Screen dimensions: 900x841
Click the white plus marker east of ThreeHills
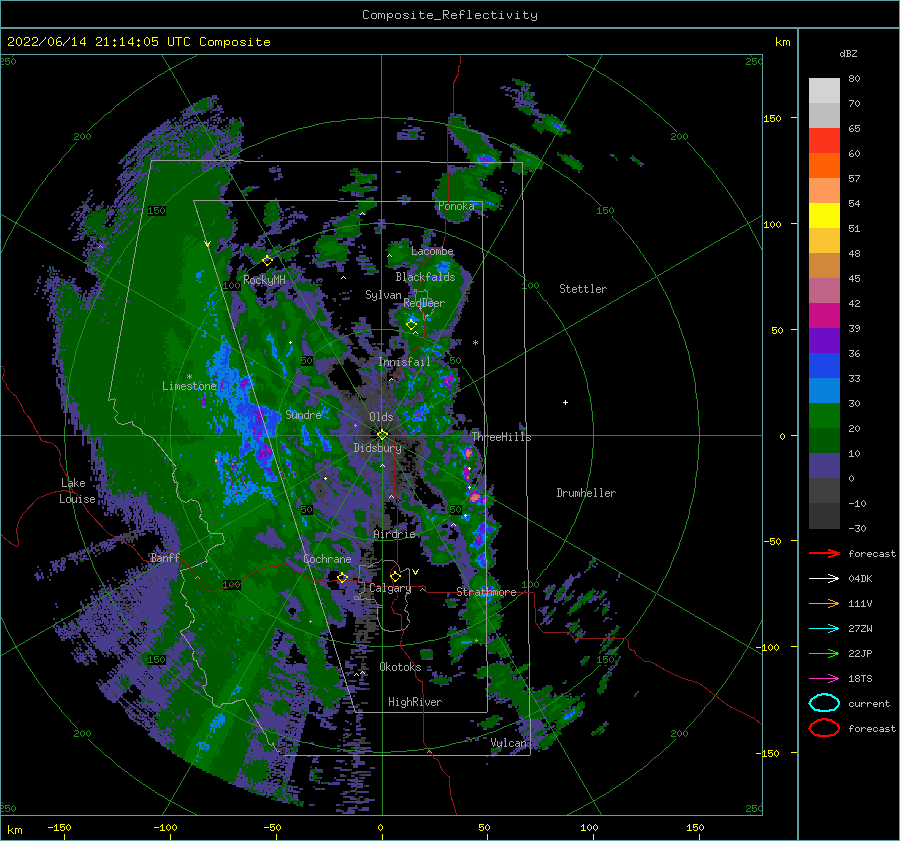coord(565,402)
